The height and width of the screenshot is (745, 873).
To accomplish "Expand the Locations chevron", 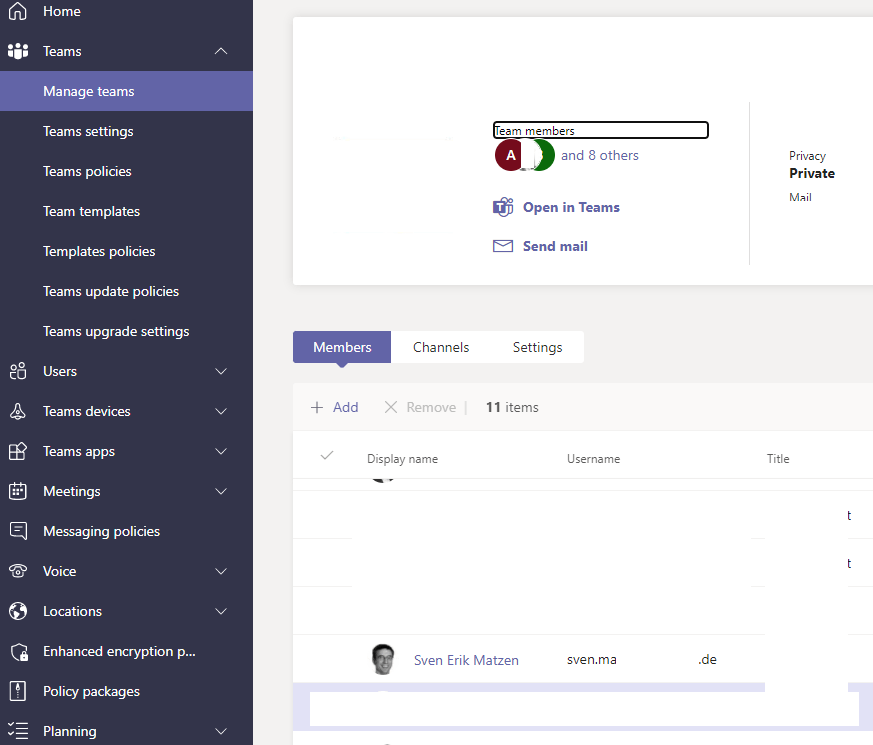I will coord(221,611).
